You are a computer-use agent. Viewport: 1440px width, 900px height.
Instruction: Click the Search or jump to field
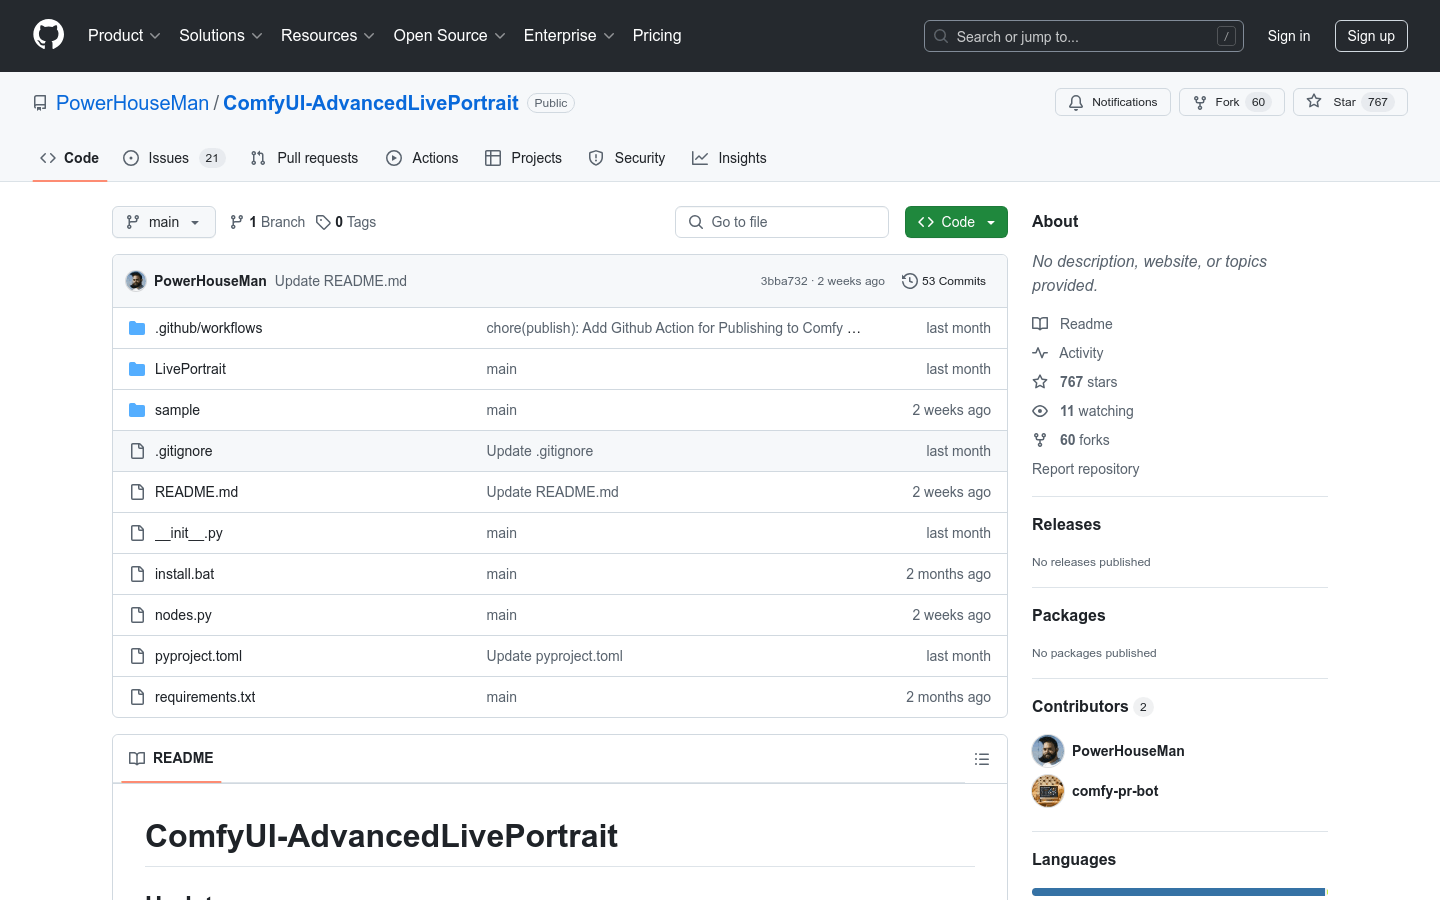1084,36
